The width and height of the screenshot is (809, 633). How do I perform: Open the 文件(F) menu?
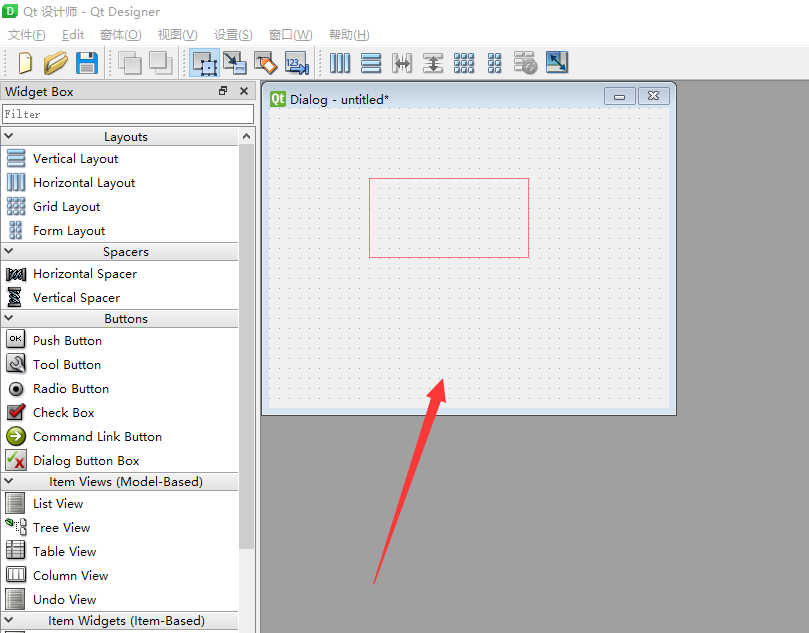(x=26, y=35)
